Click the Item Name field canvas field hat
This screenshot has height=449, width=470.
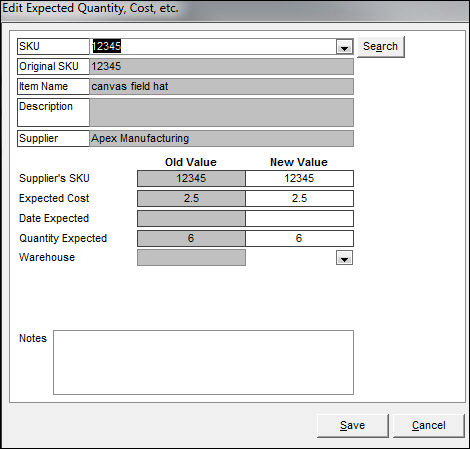(x=222, y=86)
